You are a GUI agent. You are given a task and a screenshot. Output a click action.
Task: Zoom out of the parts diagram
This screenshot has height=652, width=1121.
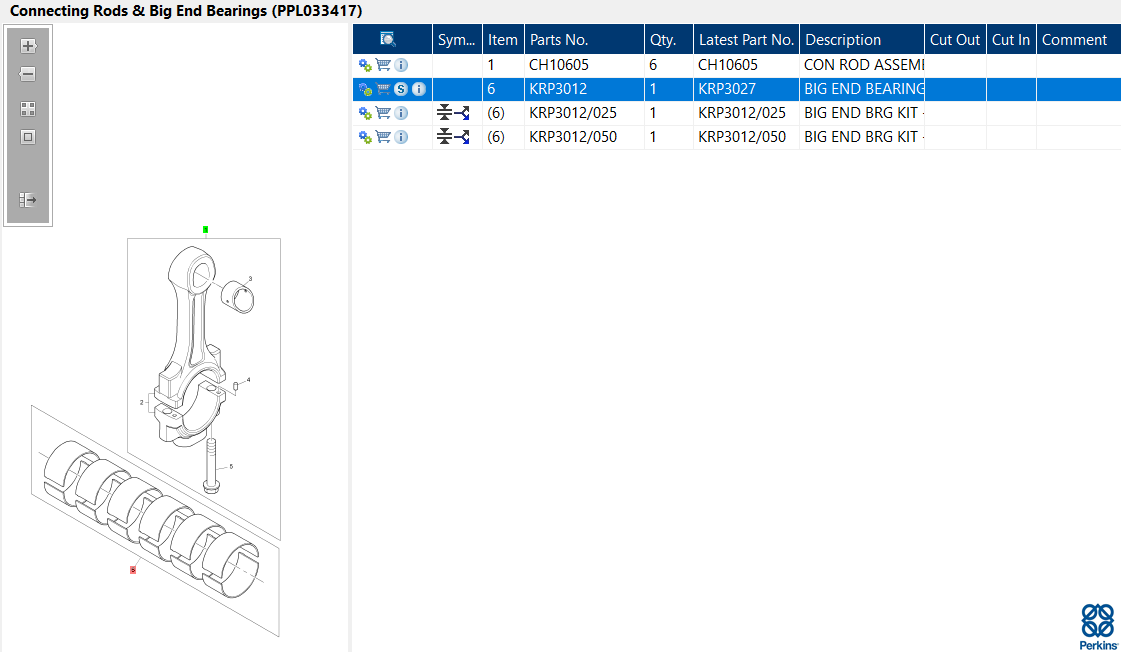28,74
